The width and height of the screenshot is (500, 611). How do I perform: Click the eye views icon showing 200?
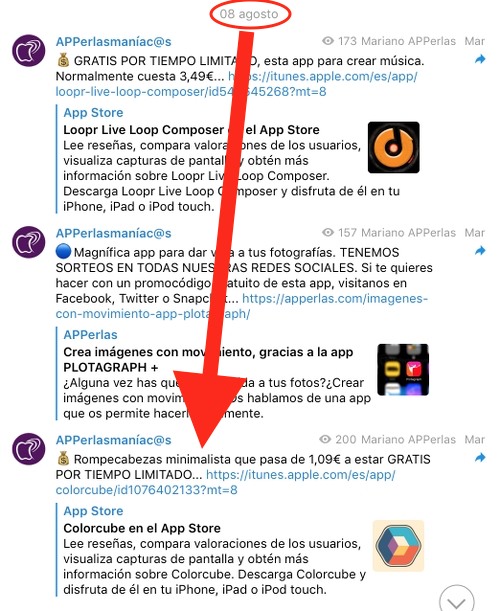point(325,440)
